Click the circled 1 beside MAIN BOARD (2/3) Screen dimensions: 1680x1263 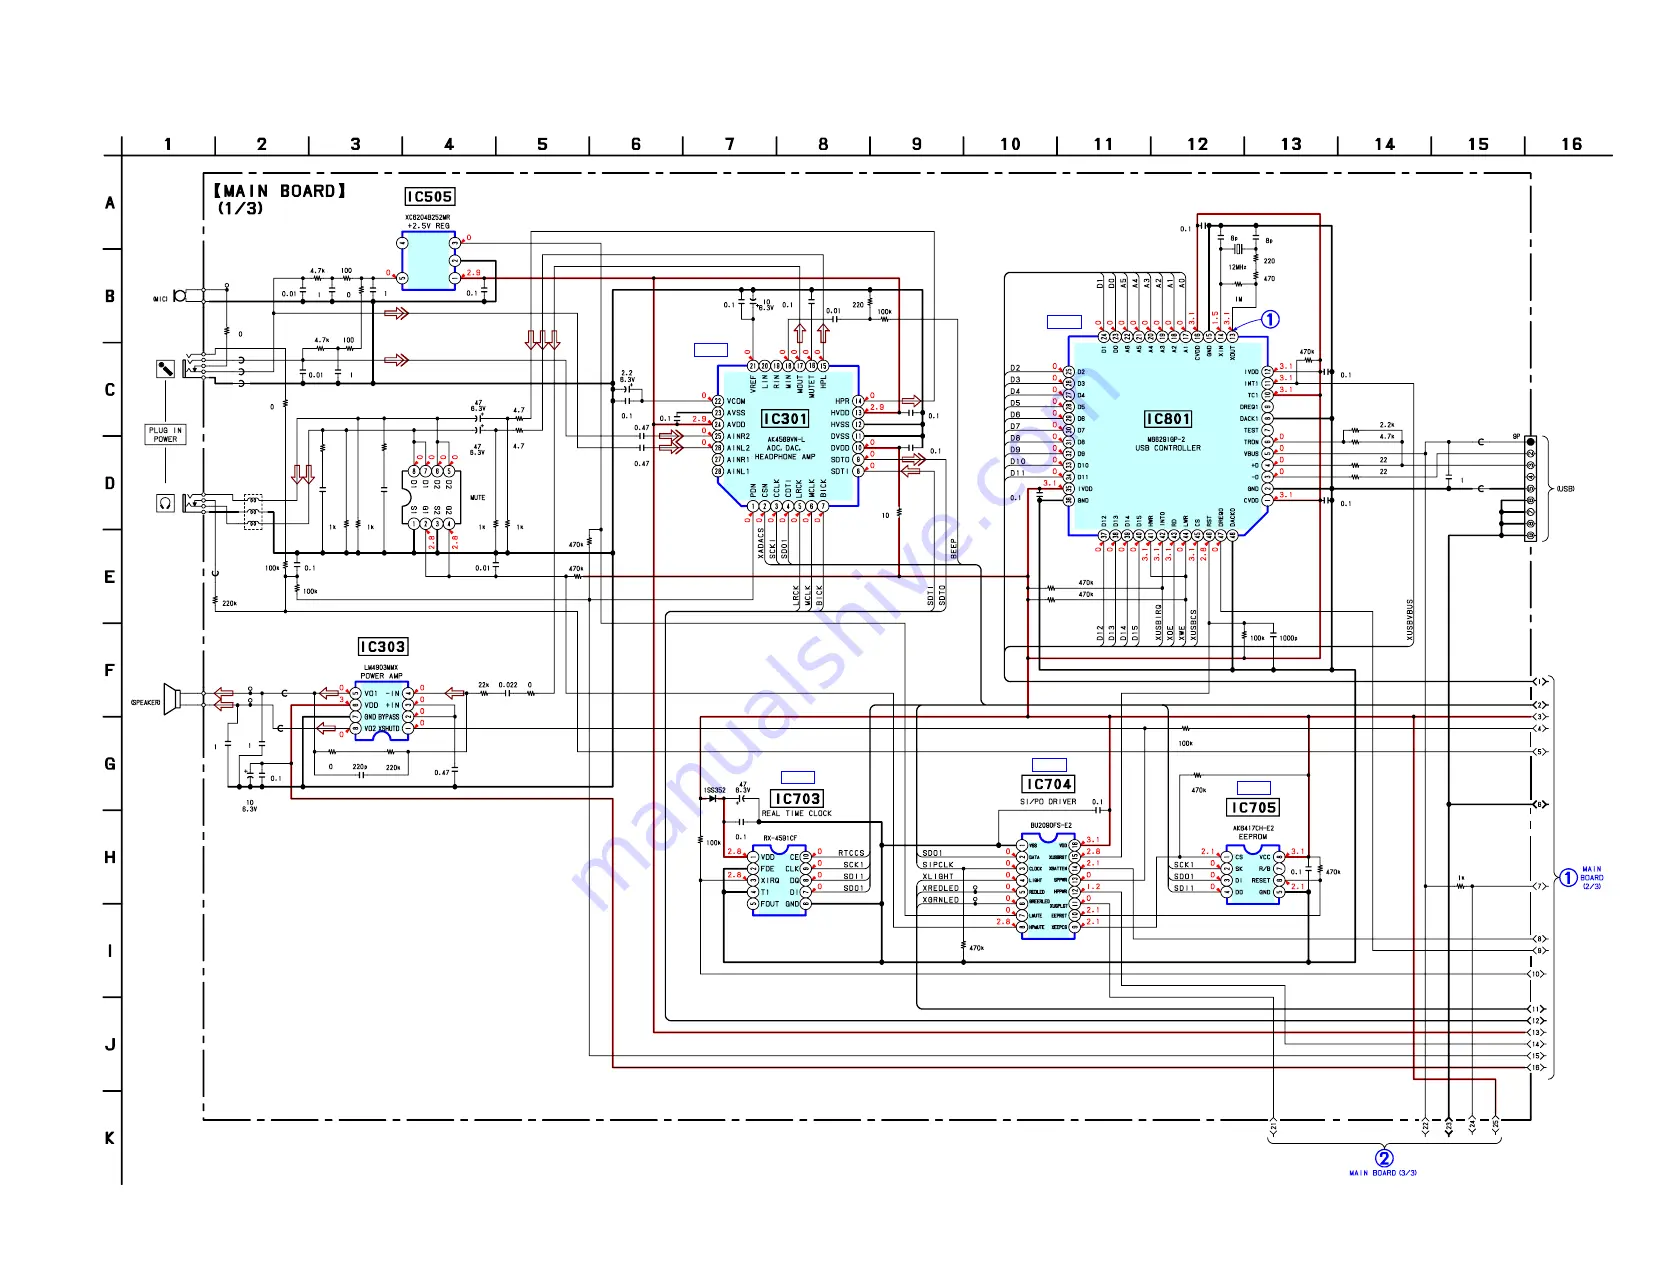pos(1568,878)
